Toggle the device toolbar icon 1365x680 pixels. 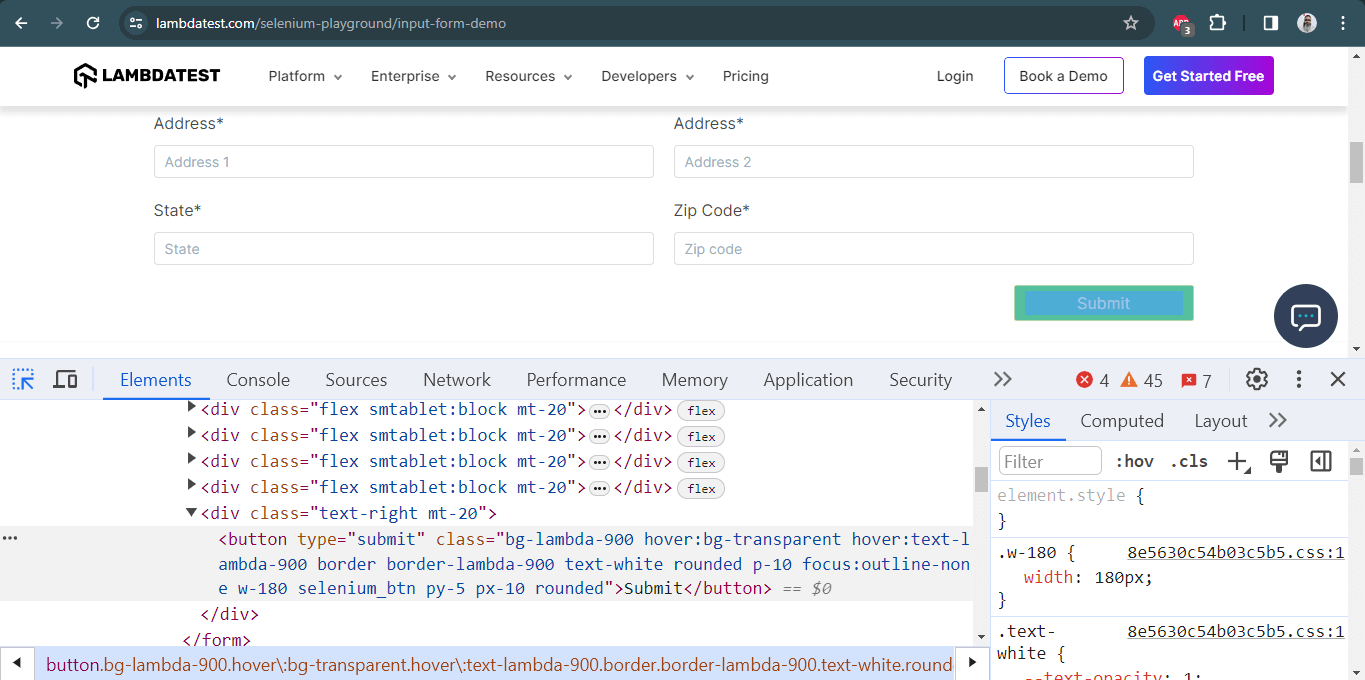(x=65, y=380)
